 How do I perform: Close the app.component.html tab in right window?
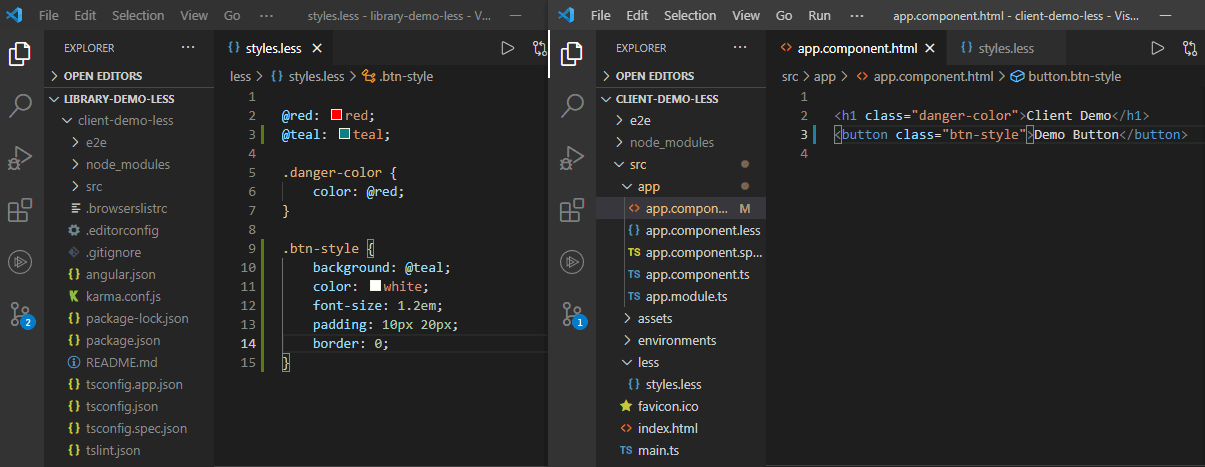click(930, 48)
